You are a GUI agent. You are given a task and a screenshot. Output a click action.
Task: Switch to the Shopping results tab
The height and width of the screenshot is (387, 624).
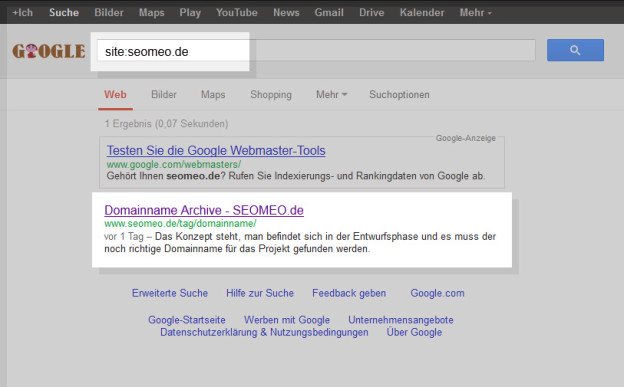coord(271,95)
